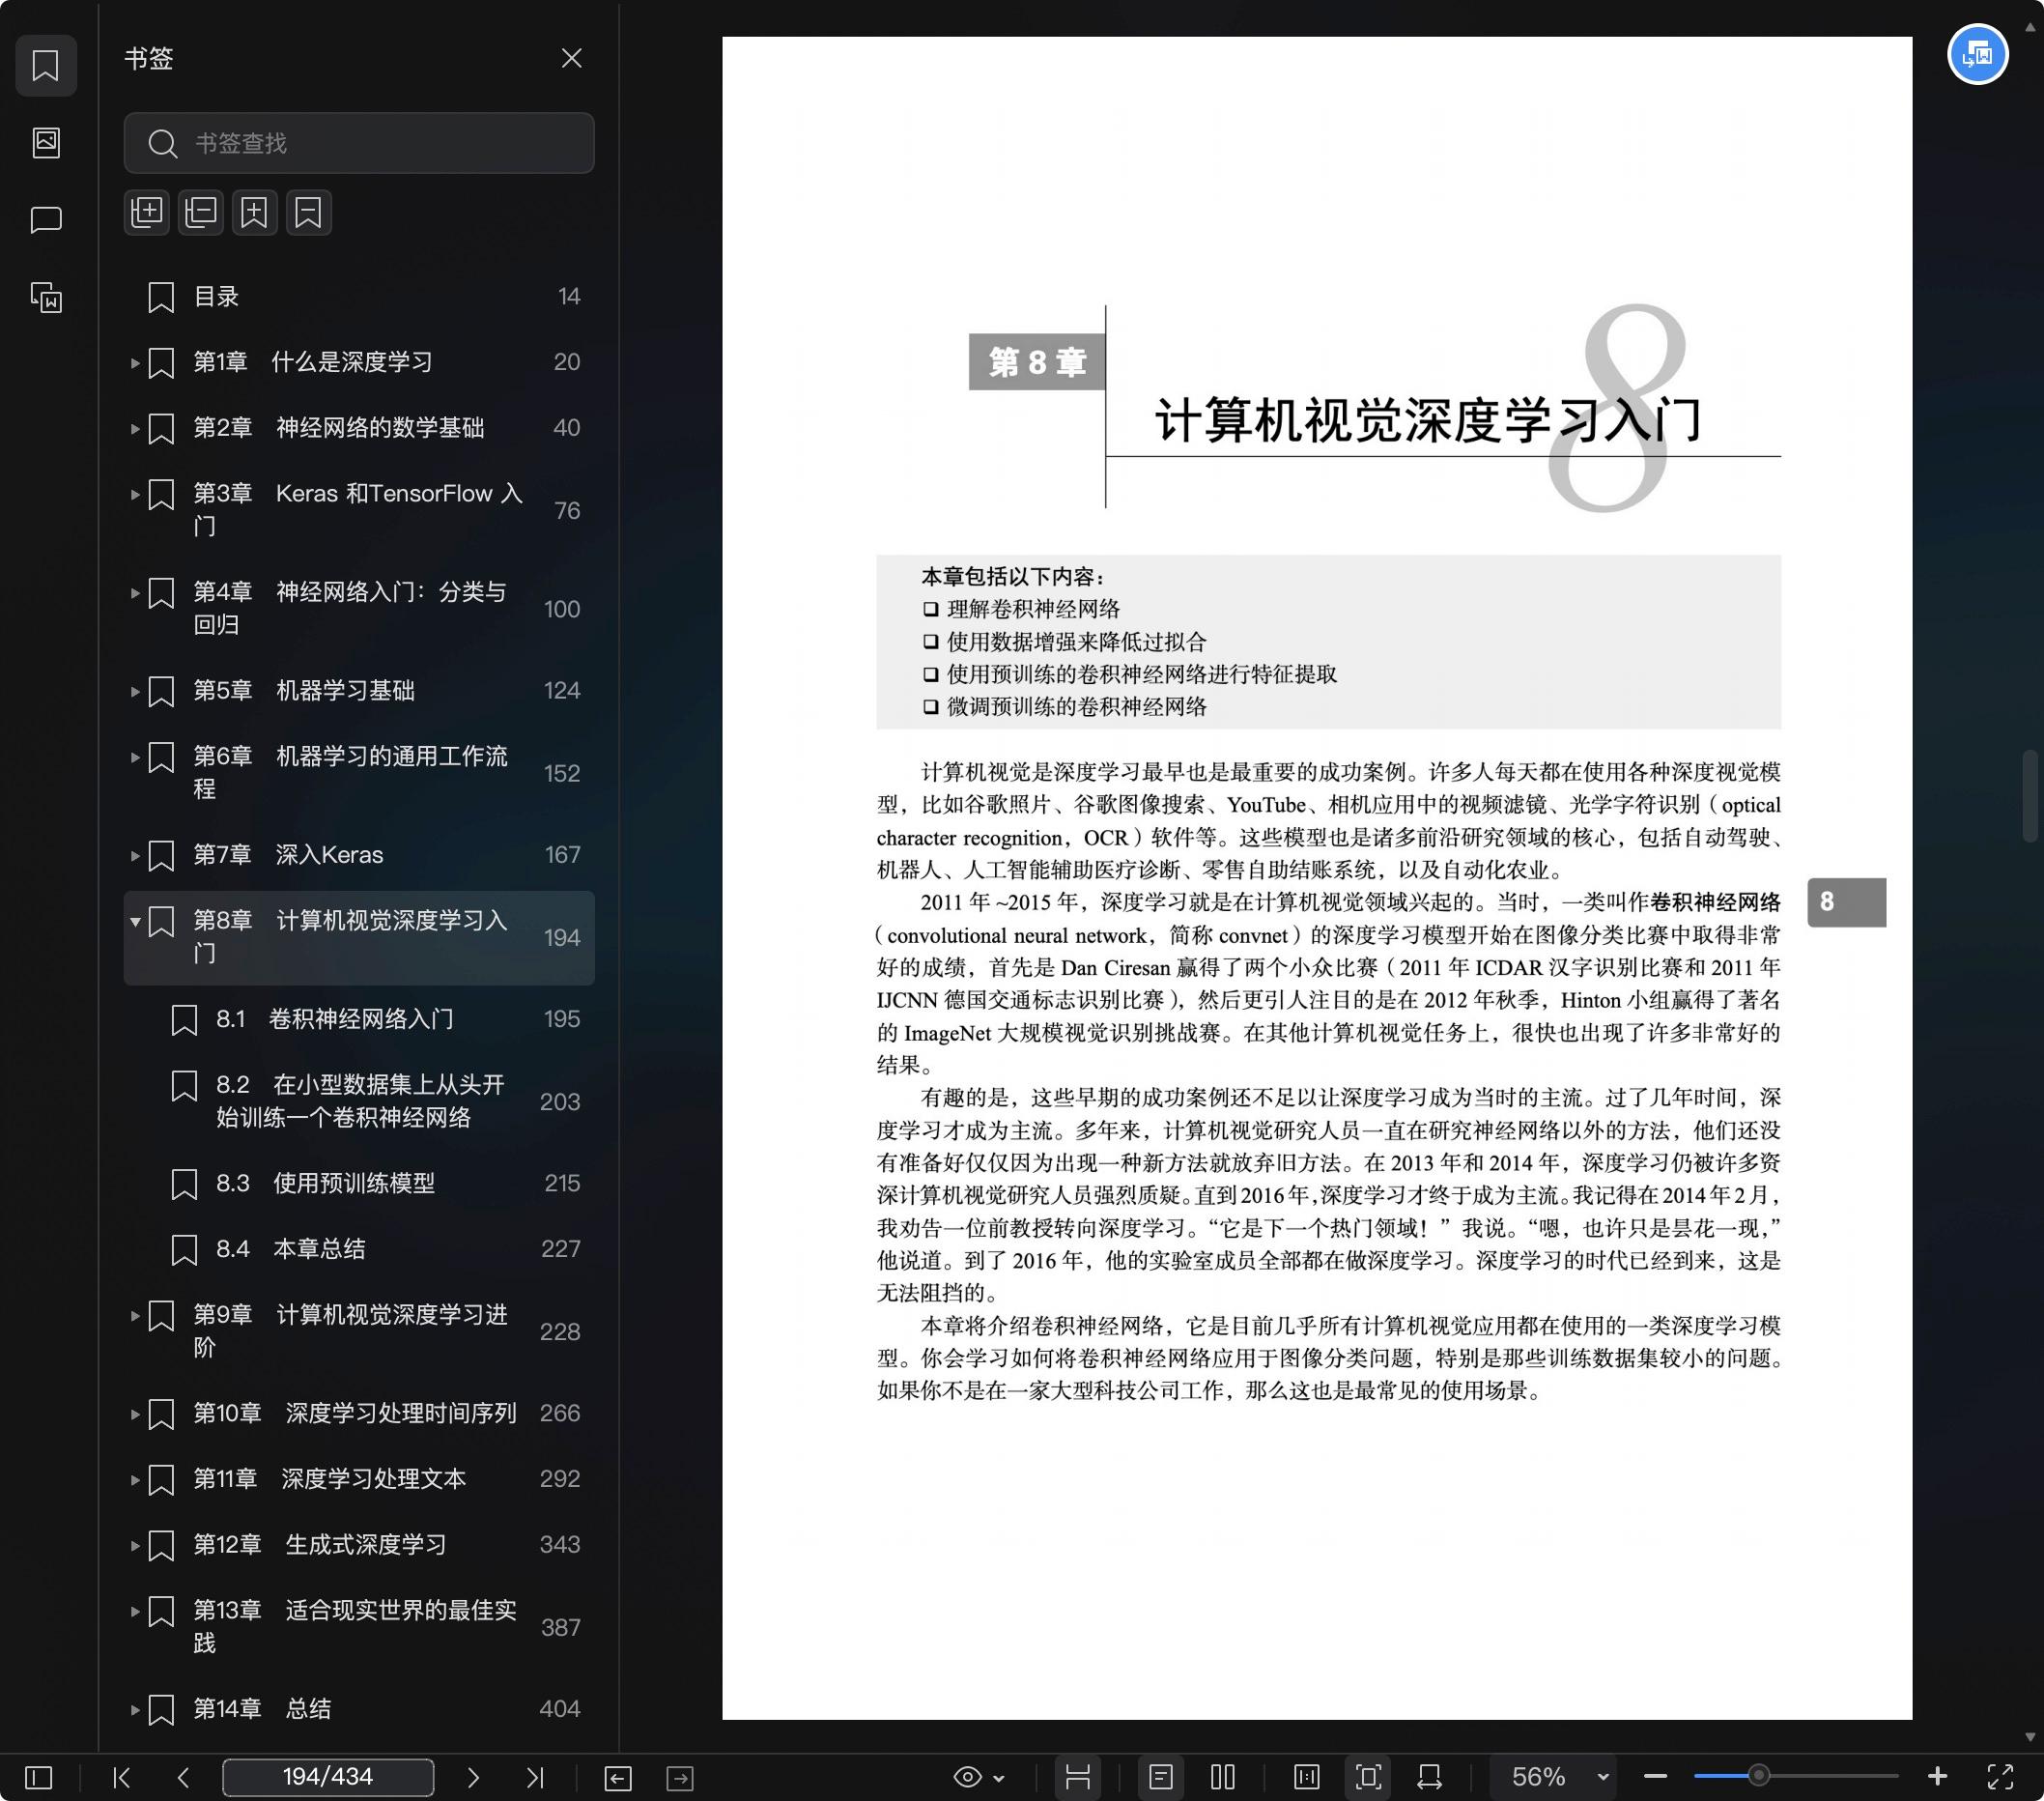Expand 第7章 深入Keras

(135, 856)
